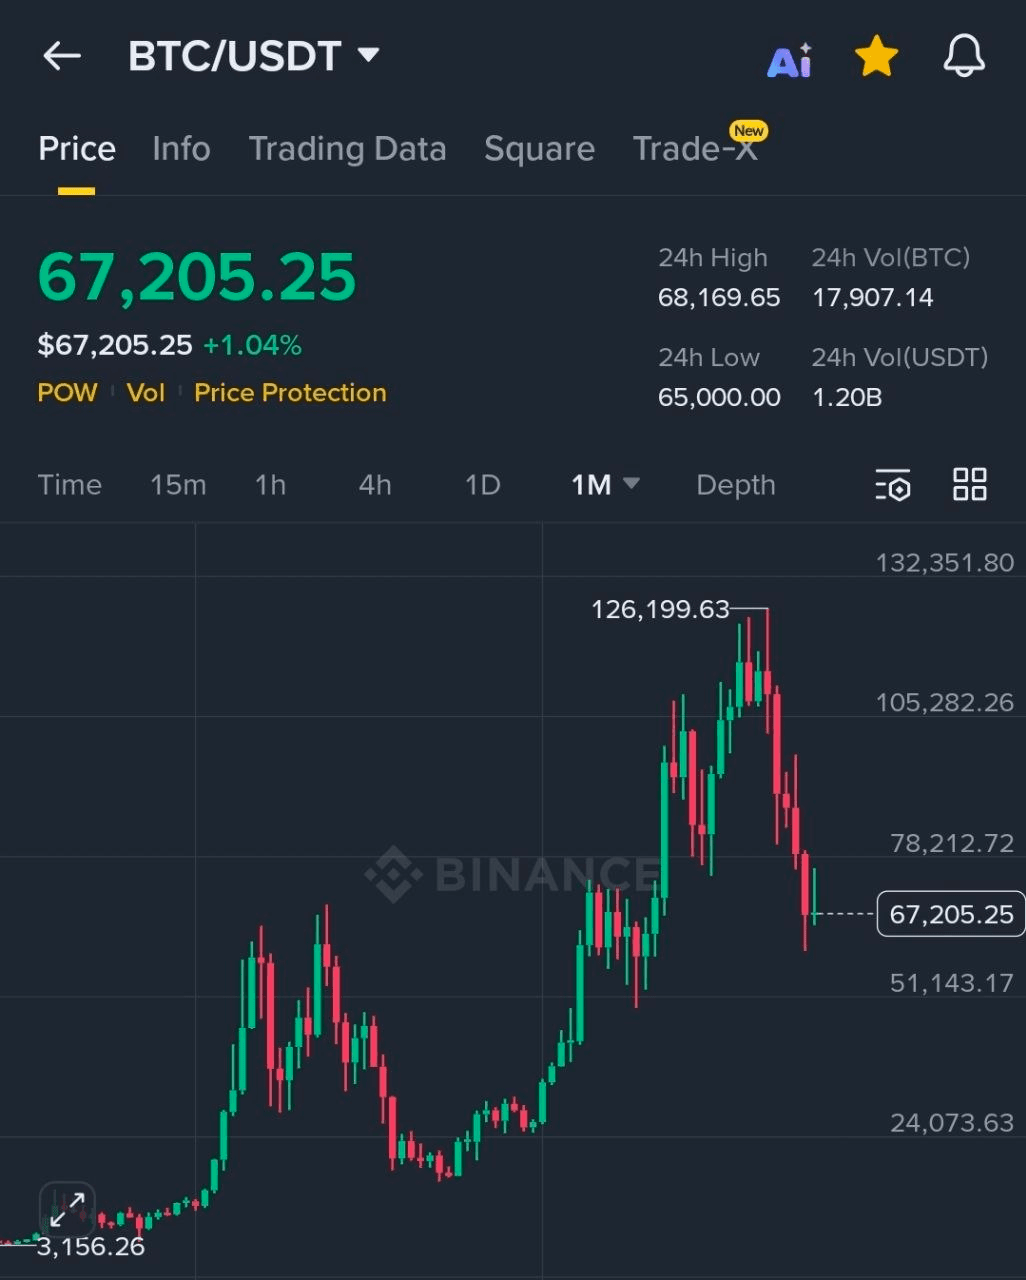Switch to the Trading Data tab
Screen dimensions: 1026x1280
(x=347, y=149)
